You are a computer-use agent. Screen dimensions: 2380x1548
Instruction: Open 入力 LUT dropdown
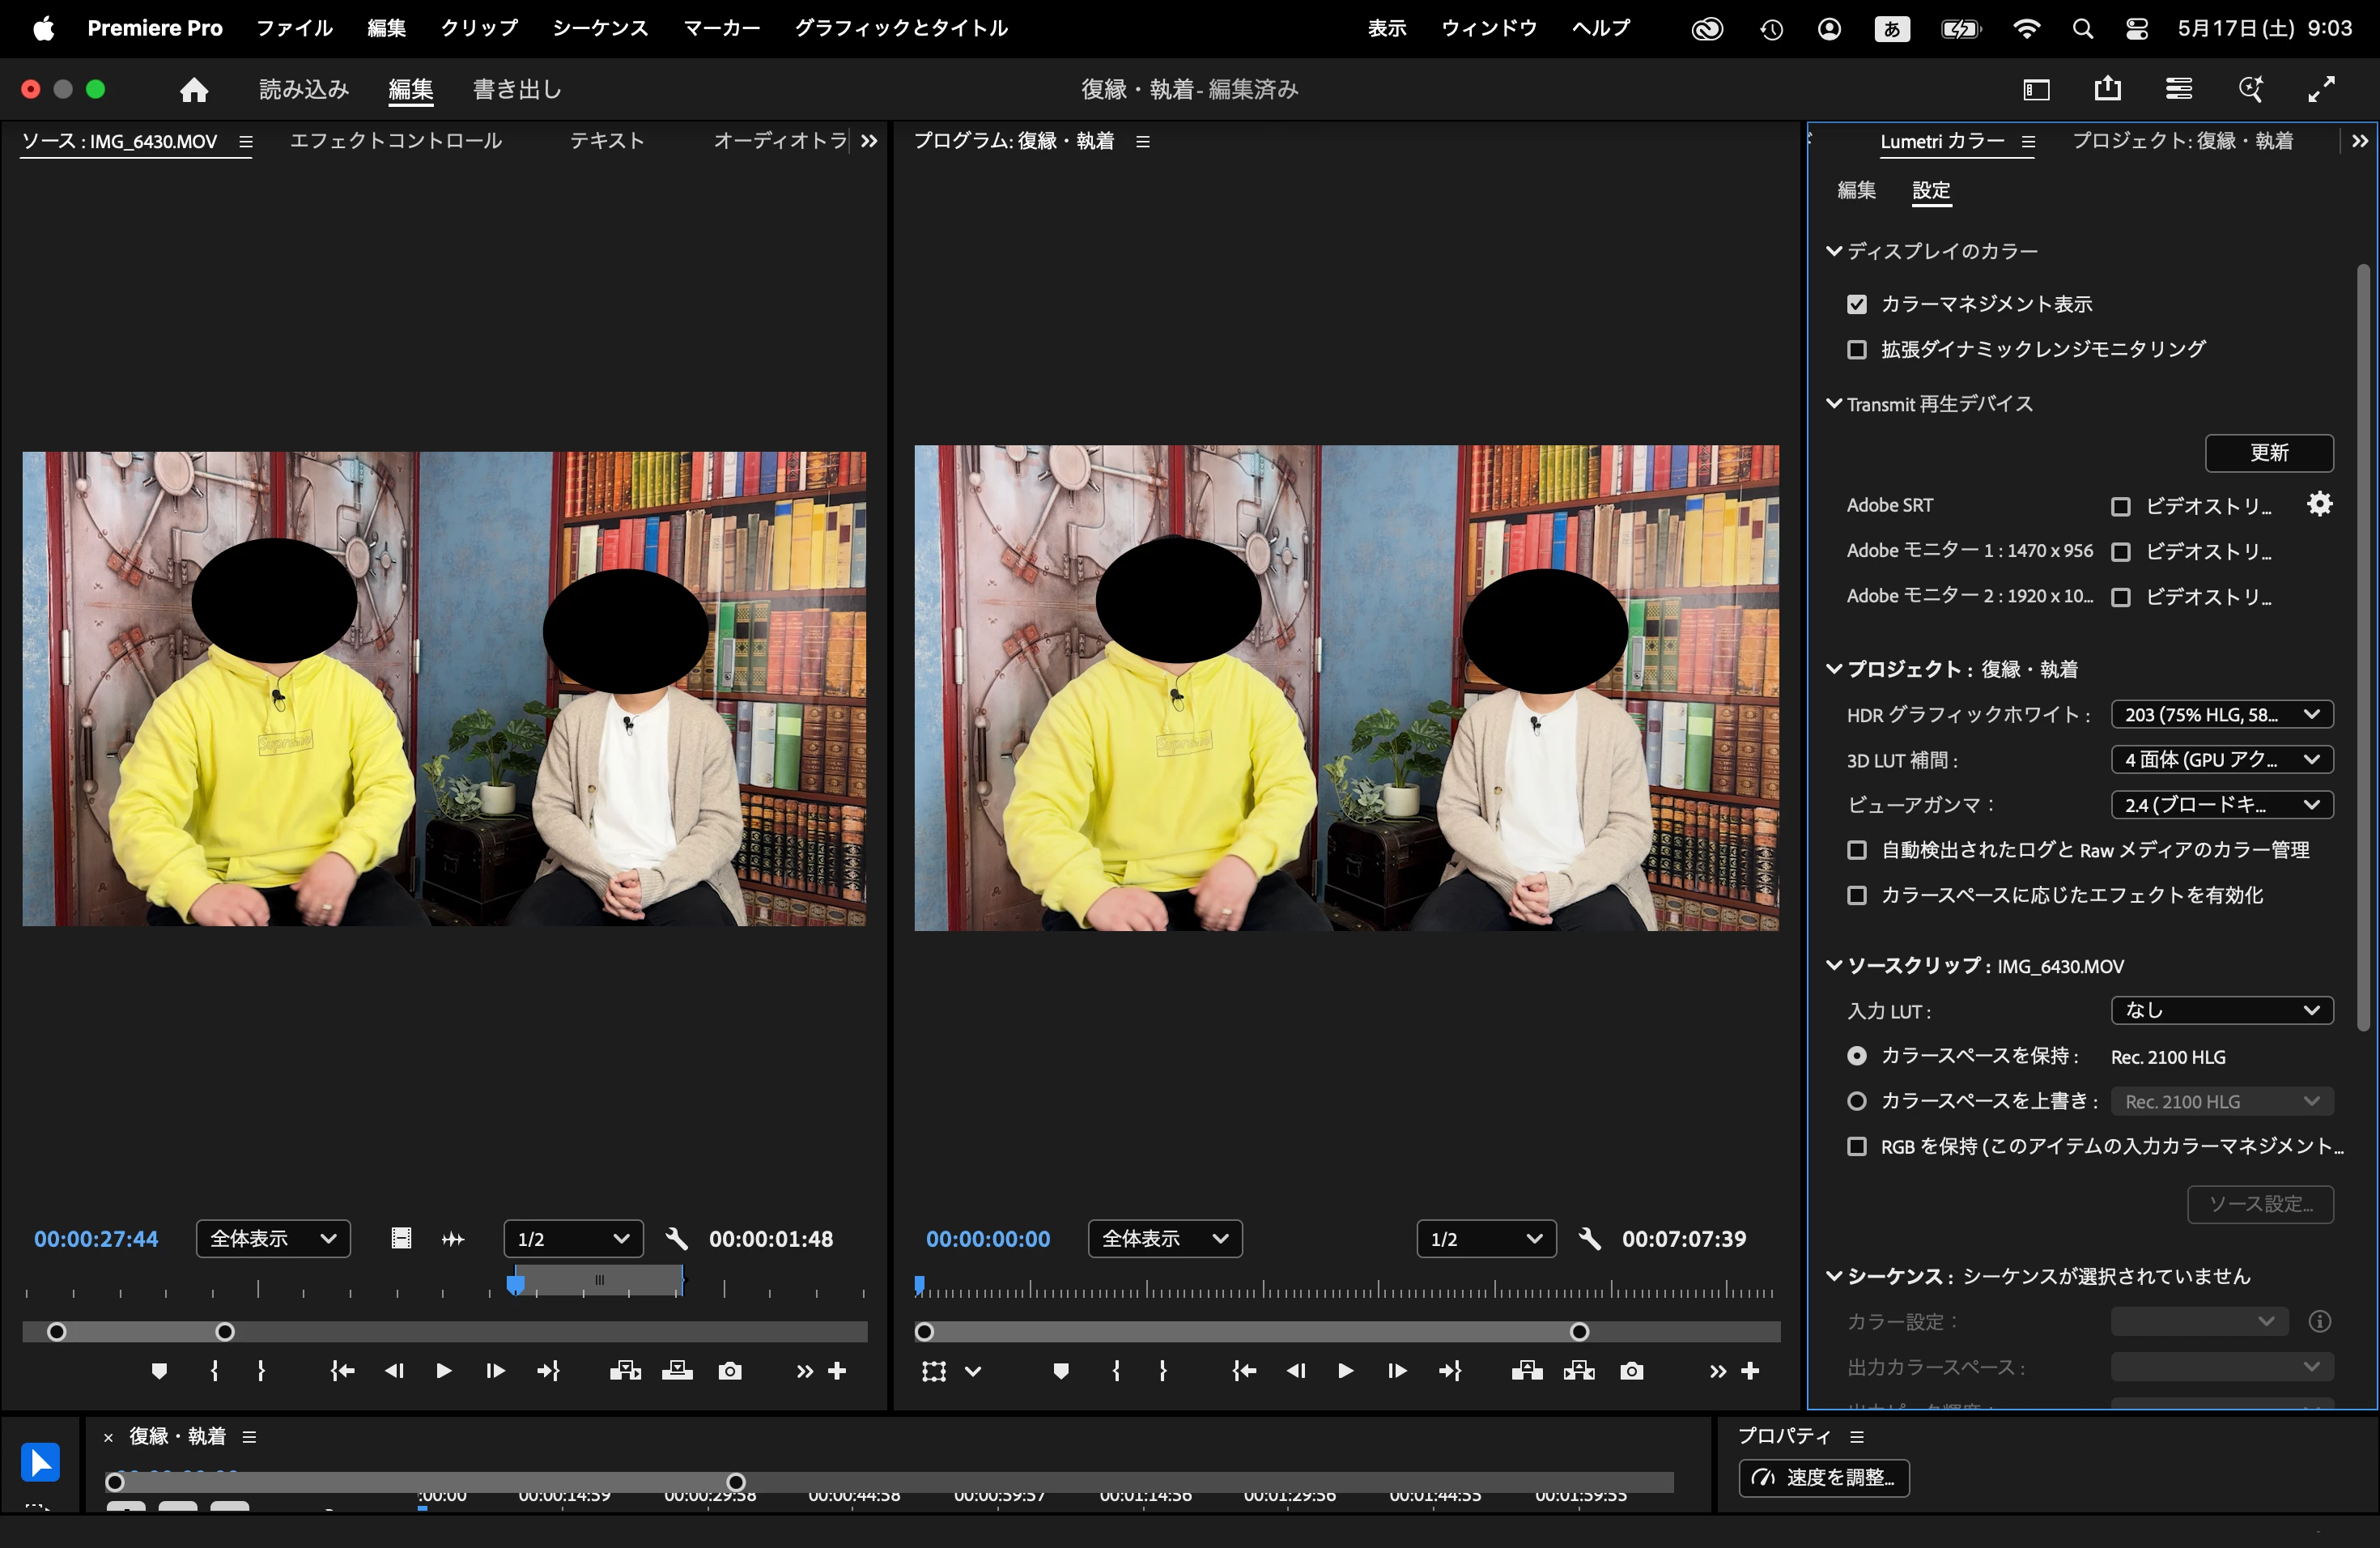[x=2221, y=1010]
